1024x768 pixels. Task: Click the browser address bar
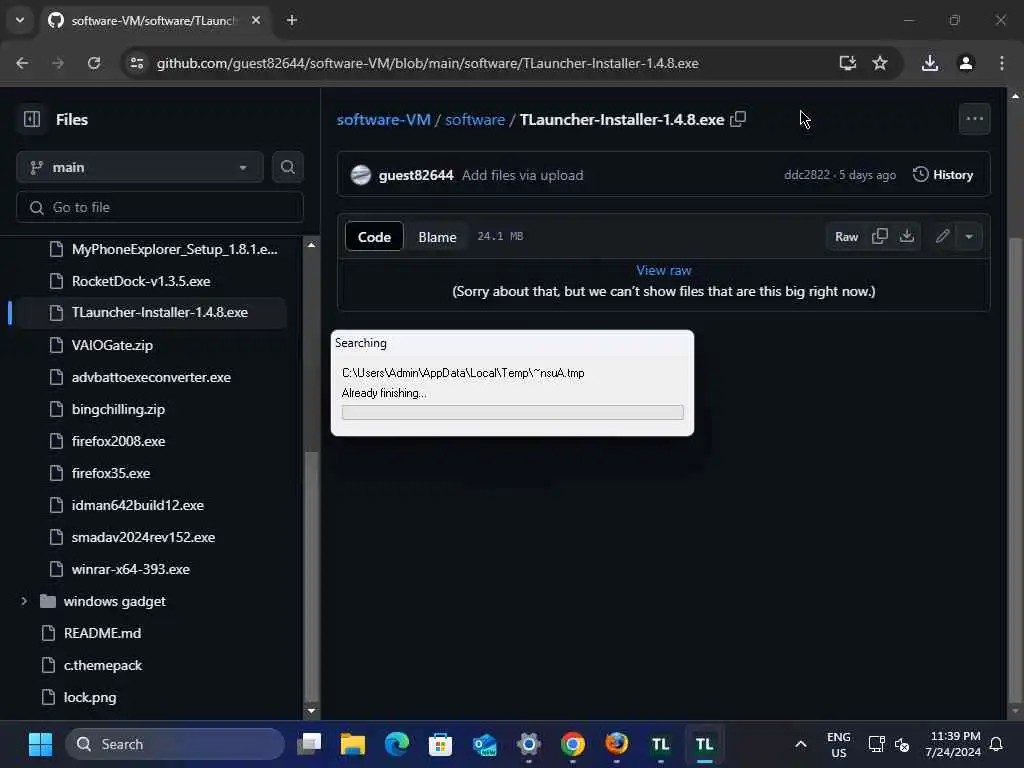428,63
